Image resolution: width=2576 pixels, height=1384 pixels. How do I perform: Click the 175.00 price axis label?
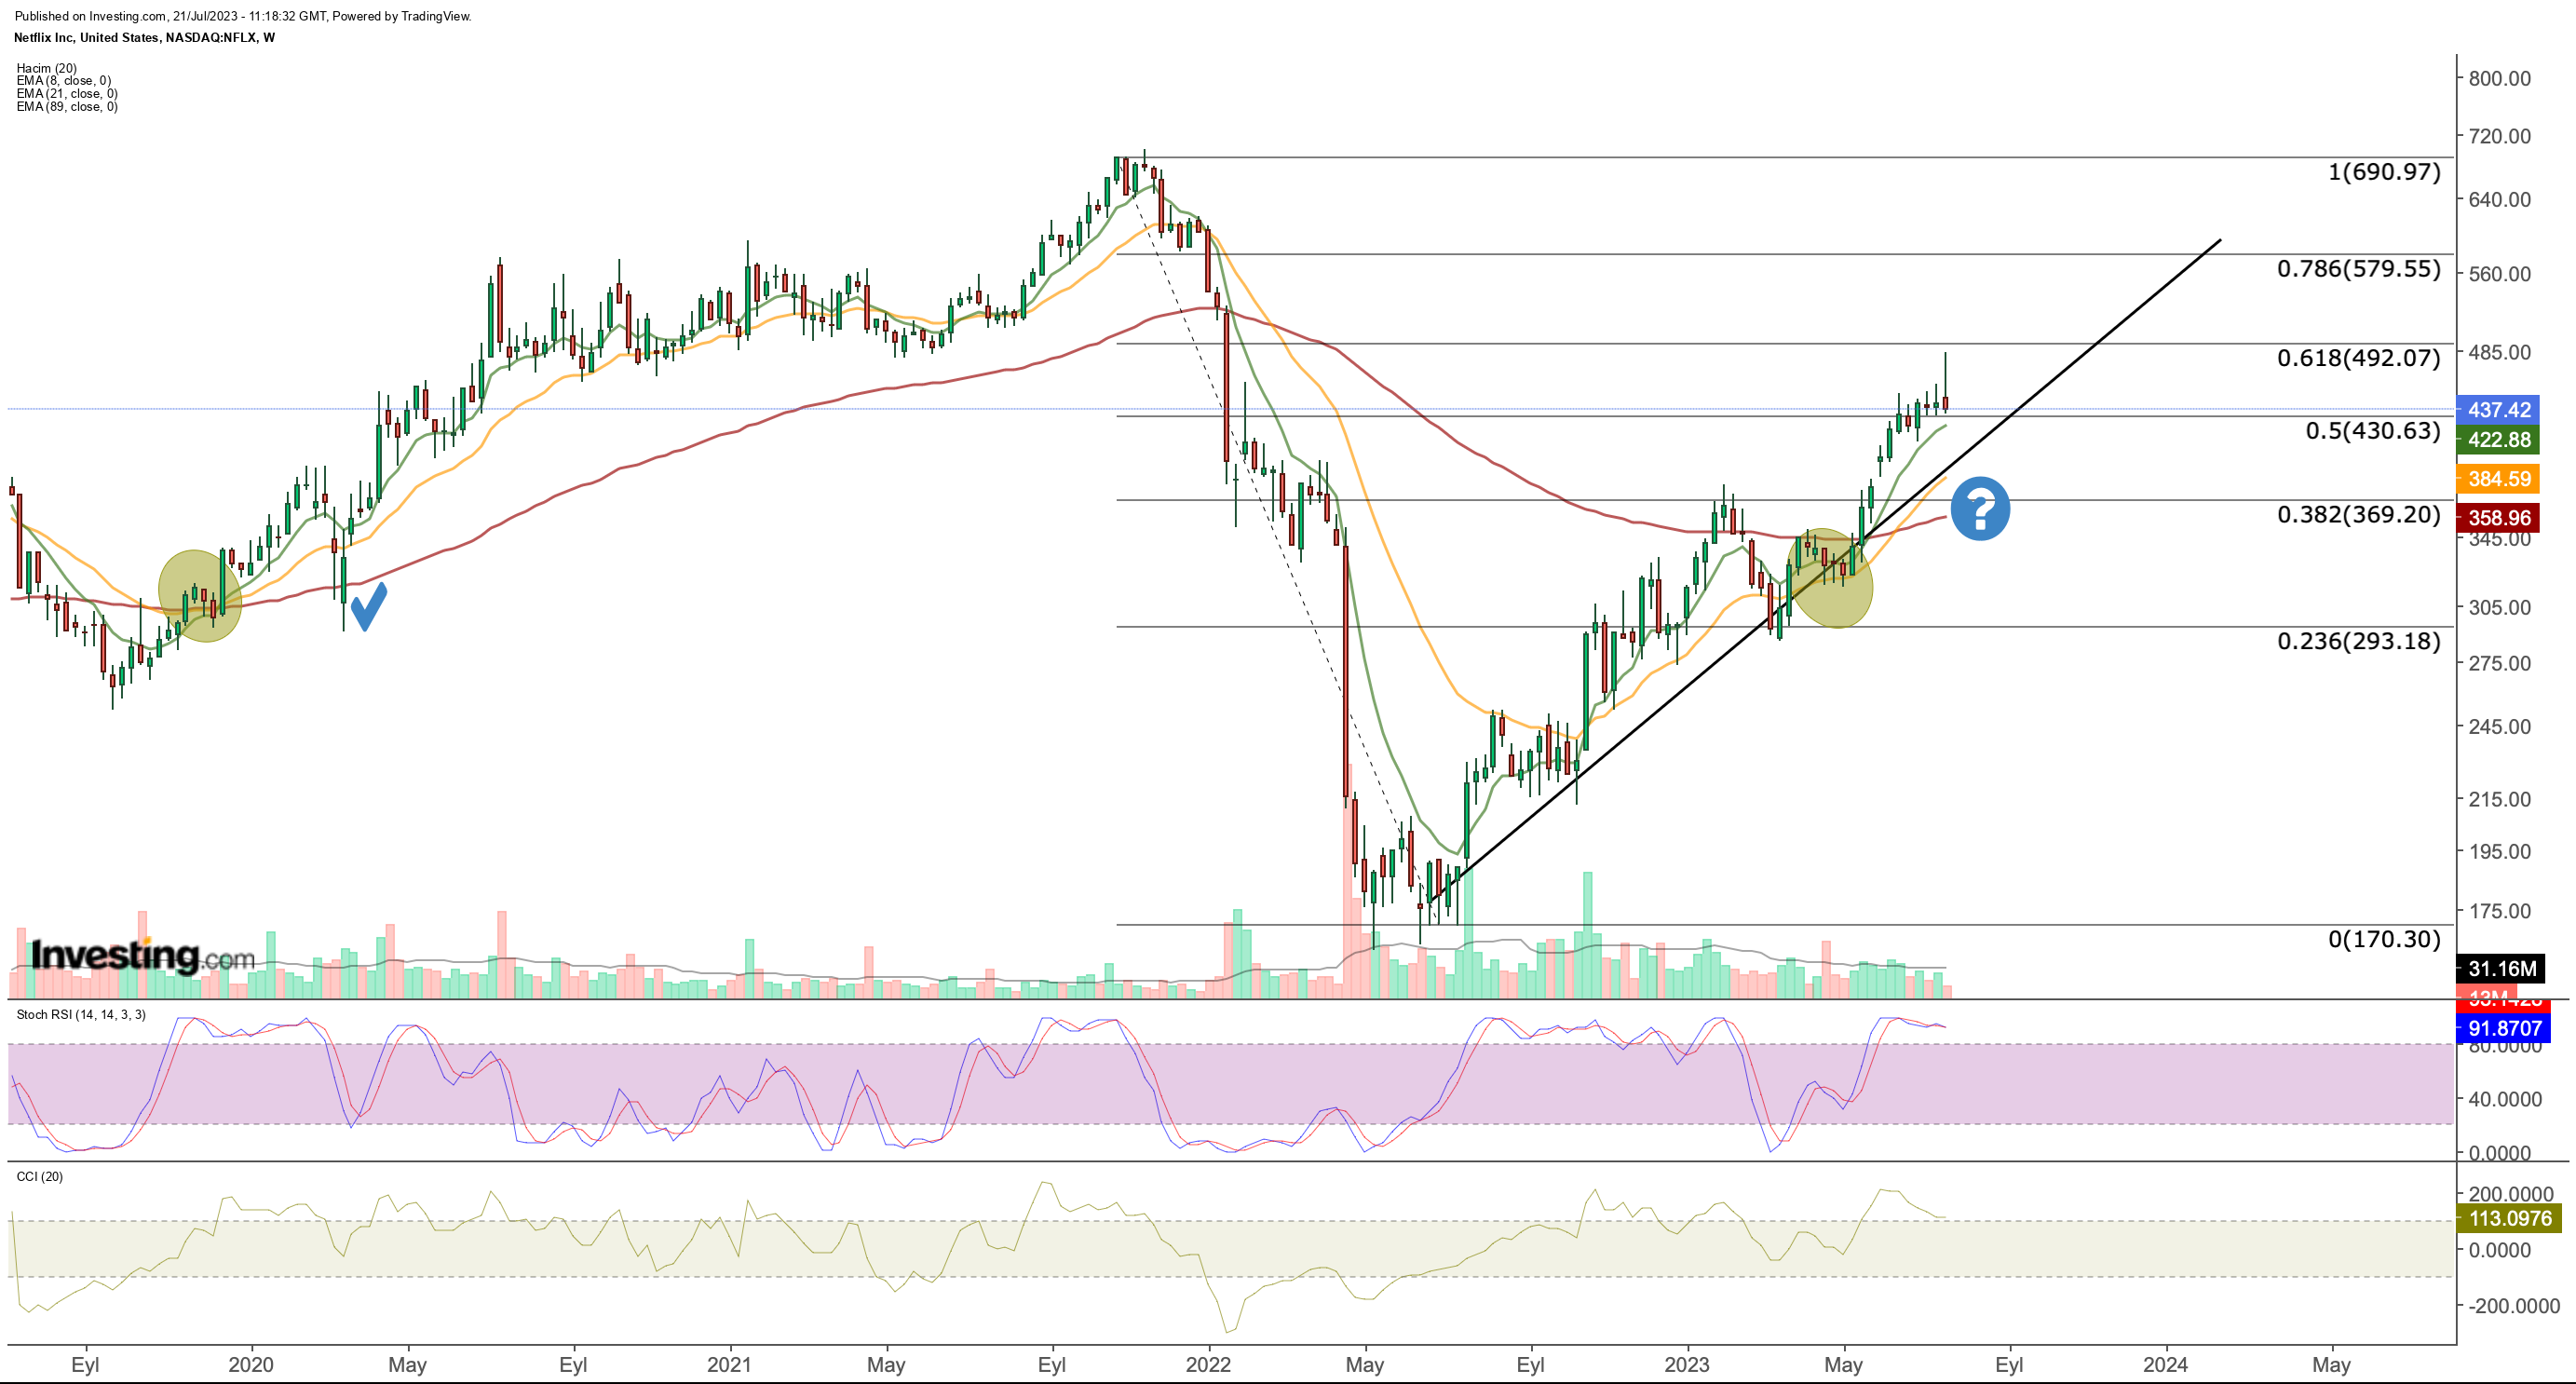(2499, 911)
